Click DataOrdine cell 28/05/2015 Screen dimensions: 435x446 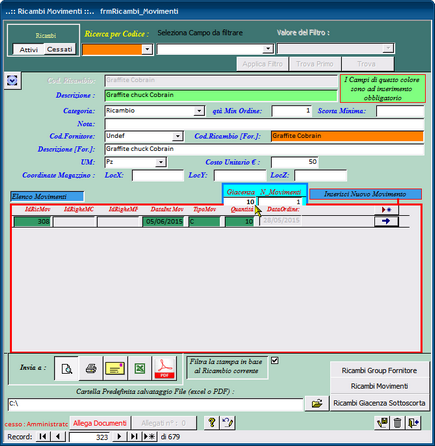tap(281, 221)
